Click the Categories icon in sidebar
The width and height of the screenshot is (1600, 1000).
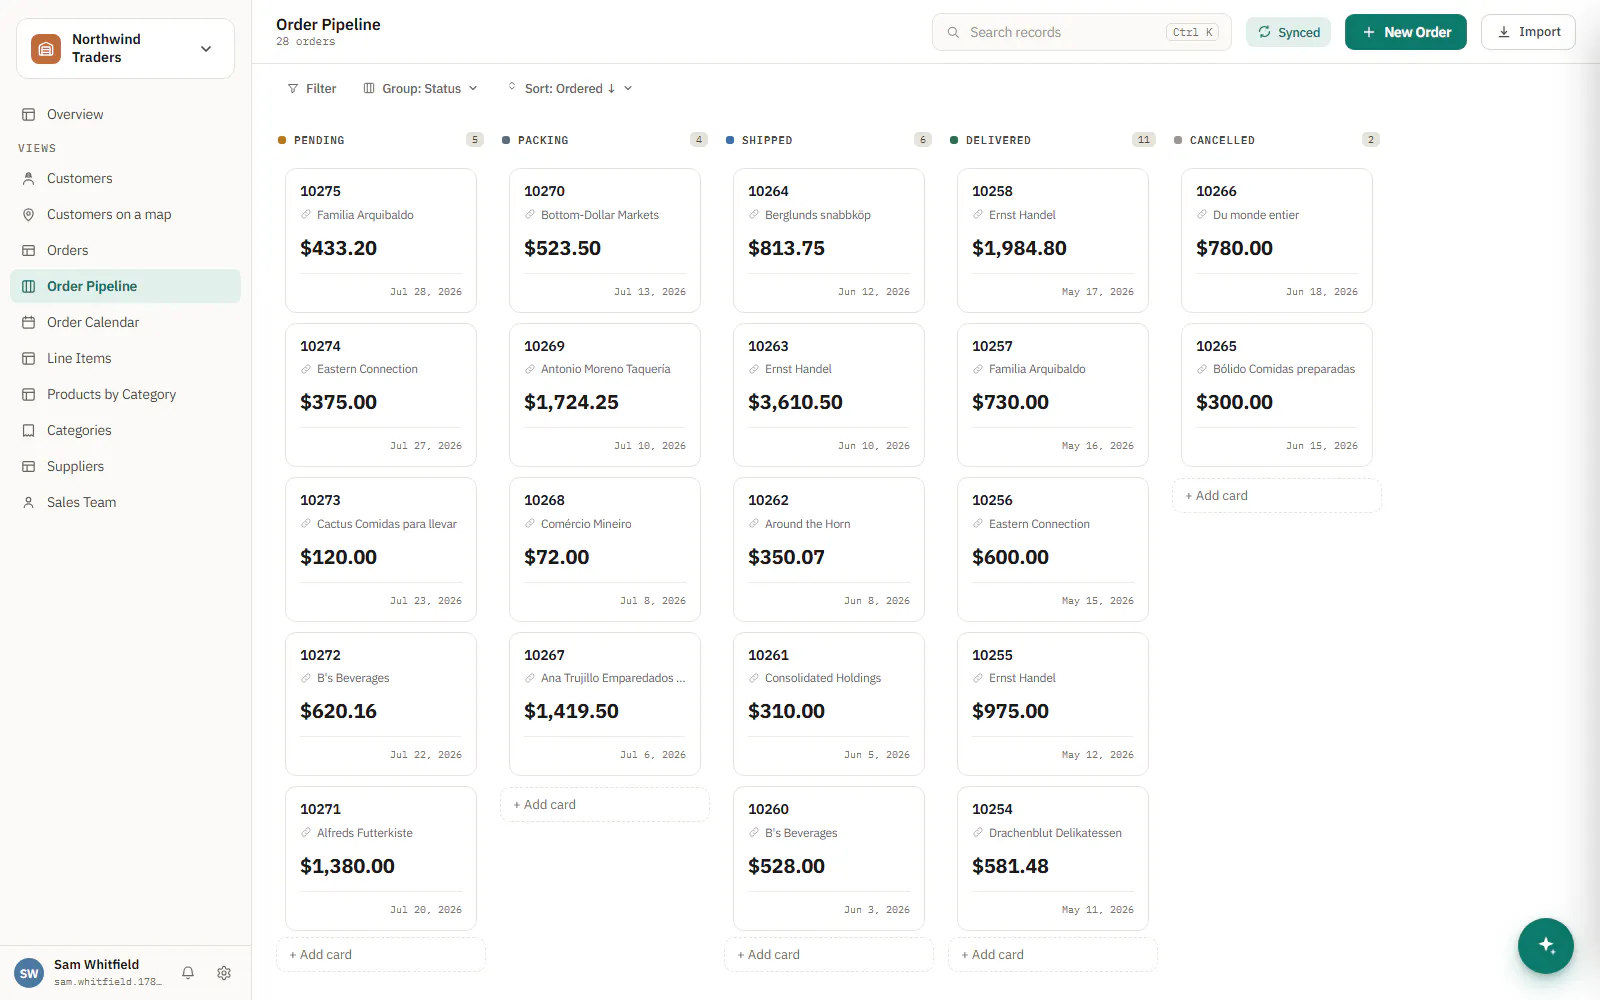29,430
